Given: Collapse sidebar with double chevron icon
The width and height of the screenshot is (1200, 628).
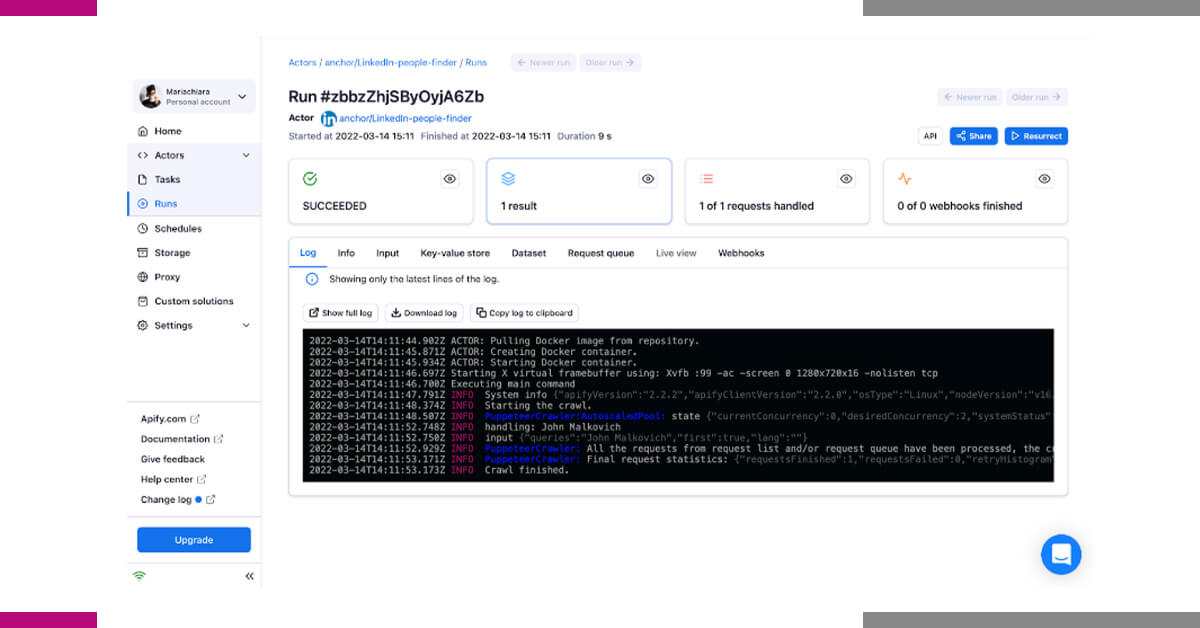Looking at the screenshot, I should click(x=249, y=576).
